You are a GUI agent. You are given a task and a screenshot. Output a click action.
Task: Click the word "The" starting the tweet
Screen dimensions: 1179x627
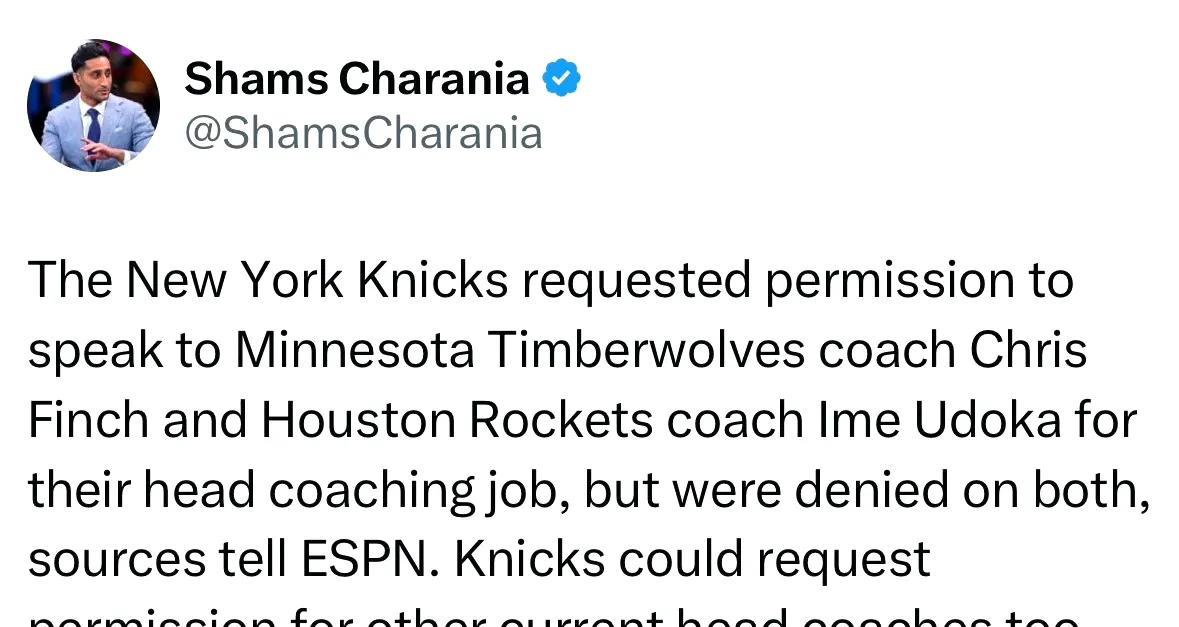point(67,282)
